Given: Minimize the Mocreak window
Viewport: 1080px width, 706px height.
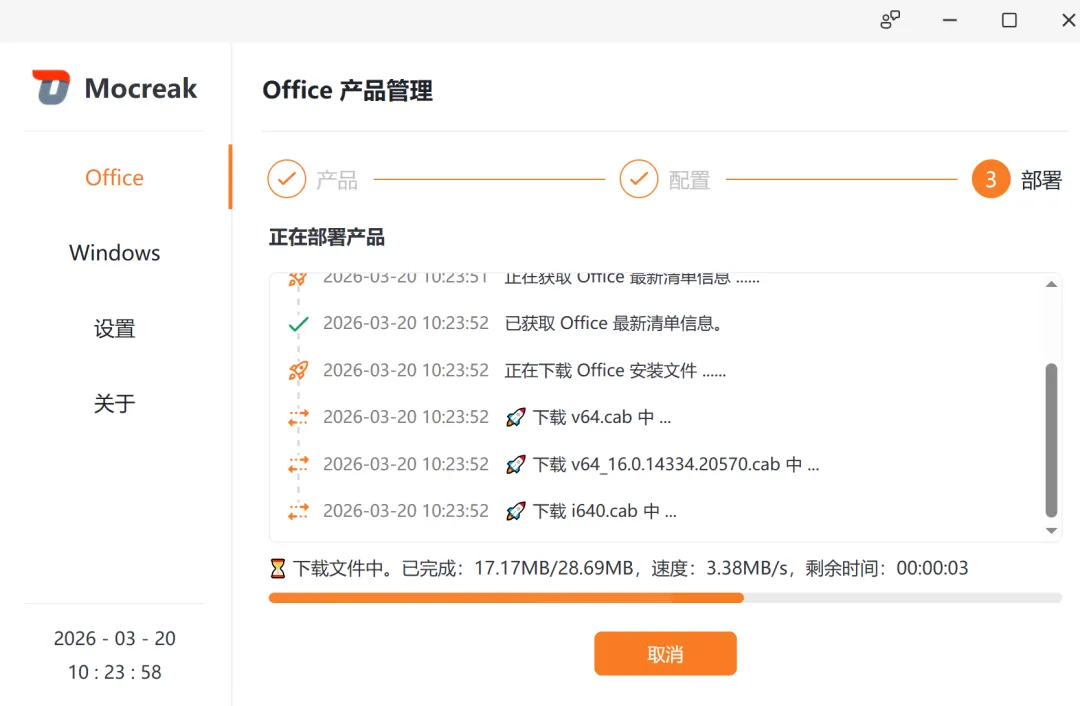Looking at the screenshot, I should click(950, 21).
